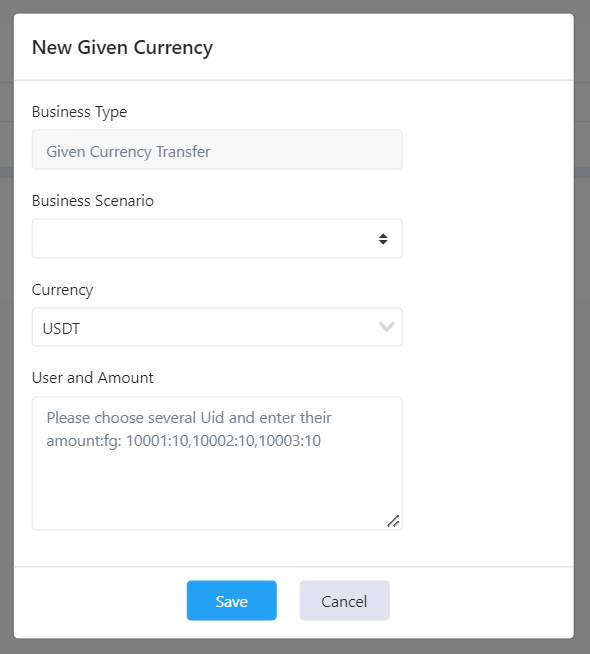Click the New Given Currency dialog title
Screen dimensions: 590x654
[122, 47]
